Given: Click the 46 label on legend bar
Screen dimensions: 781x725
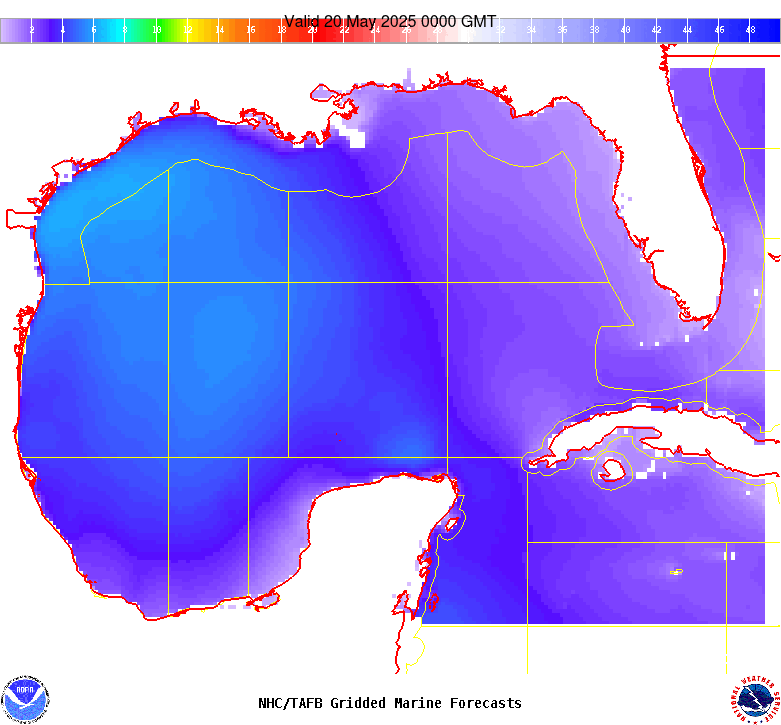Looking at the screenshot, I should (719, 30).
